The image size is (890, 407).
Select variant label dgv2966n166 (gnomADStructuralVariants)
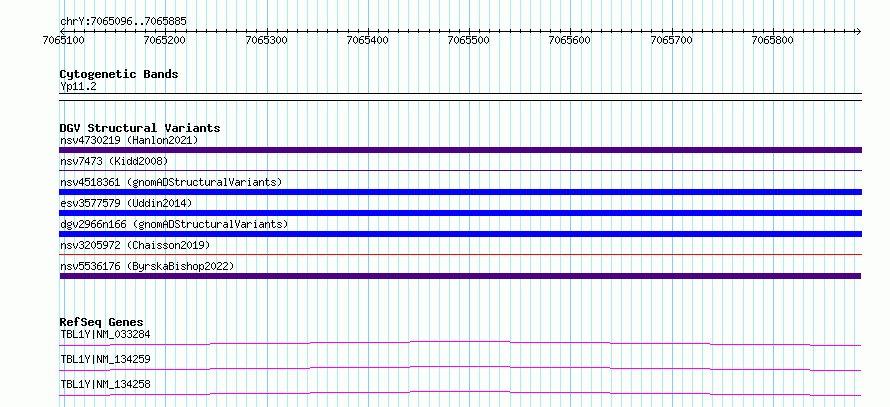[174, 224]
